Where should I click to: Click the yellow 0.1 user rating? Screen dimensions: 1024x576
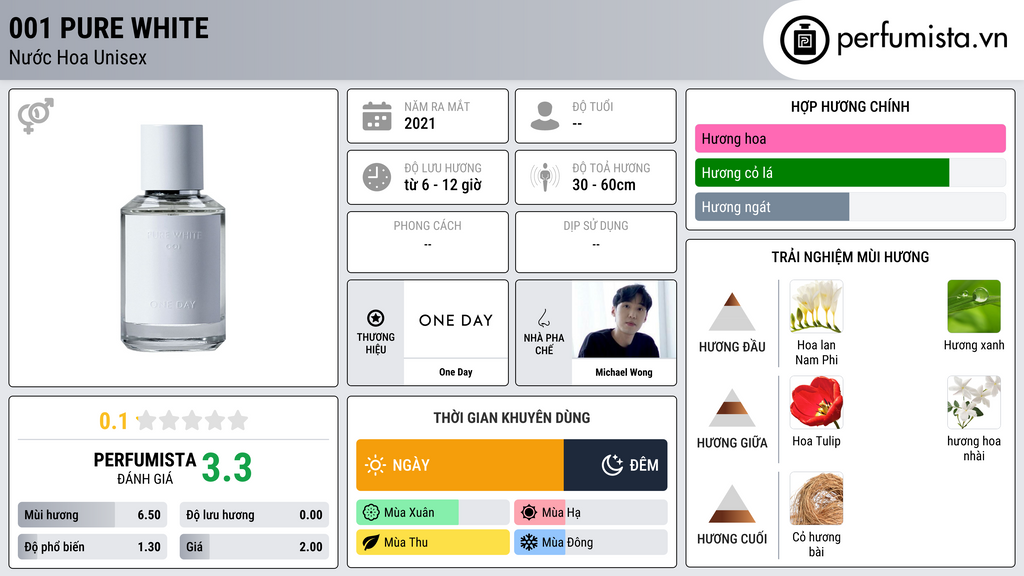114,421
